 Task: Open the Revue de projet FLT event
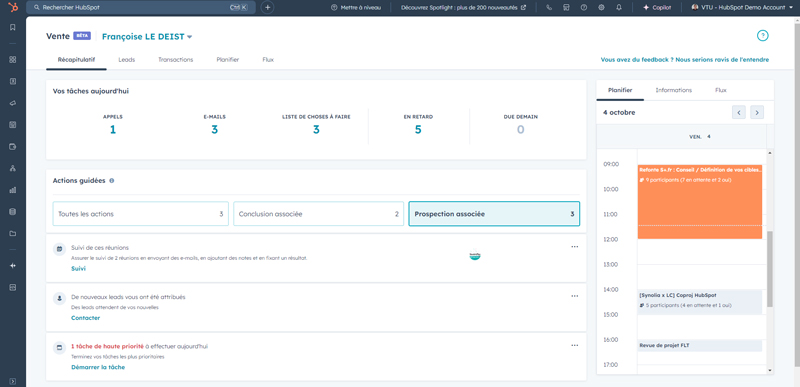pyautogui.click(x=699, y=346)
